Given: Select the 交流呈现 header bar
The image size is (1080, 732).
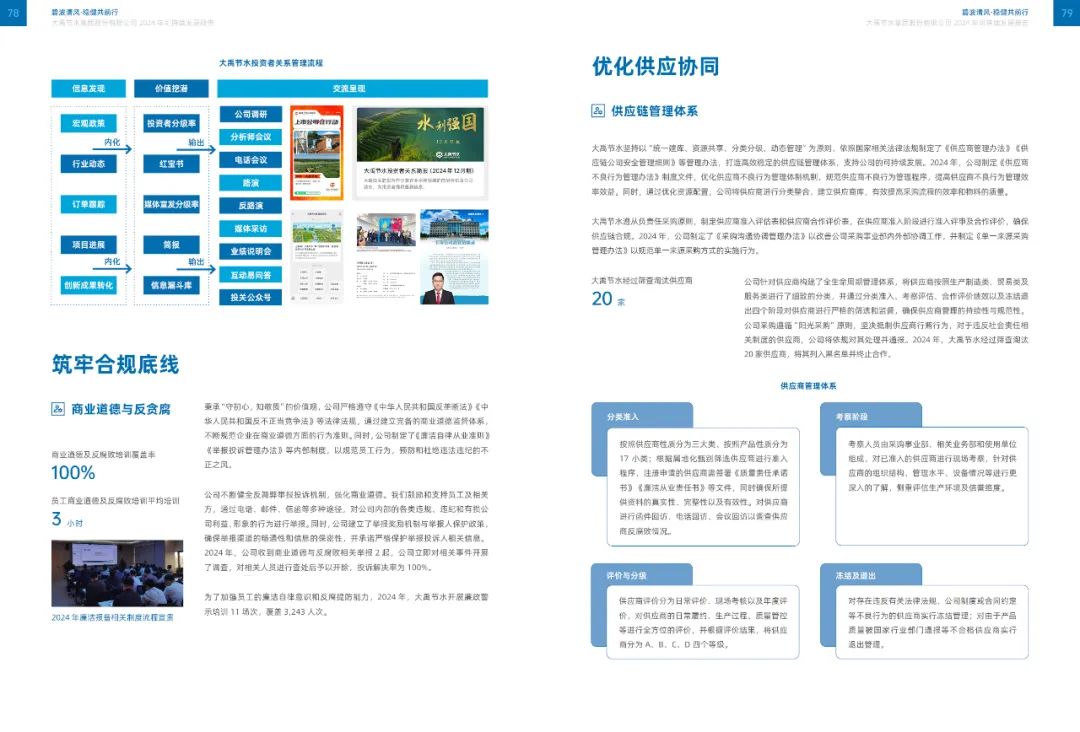Looking at the screenshot, I should [353, 89].
